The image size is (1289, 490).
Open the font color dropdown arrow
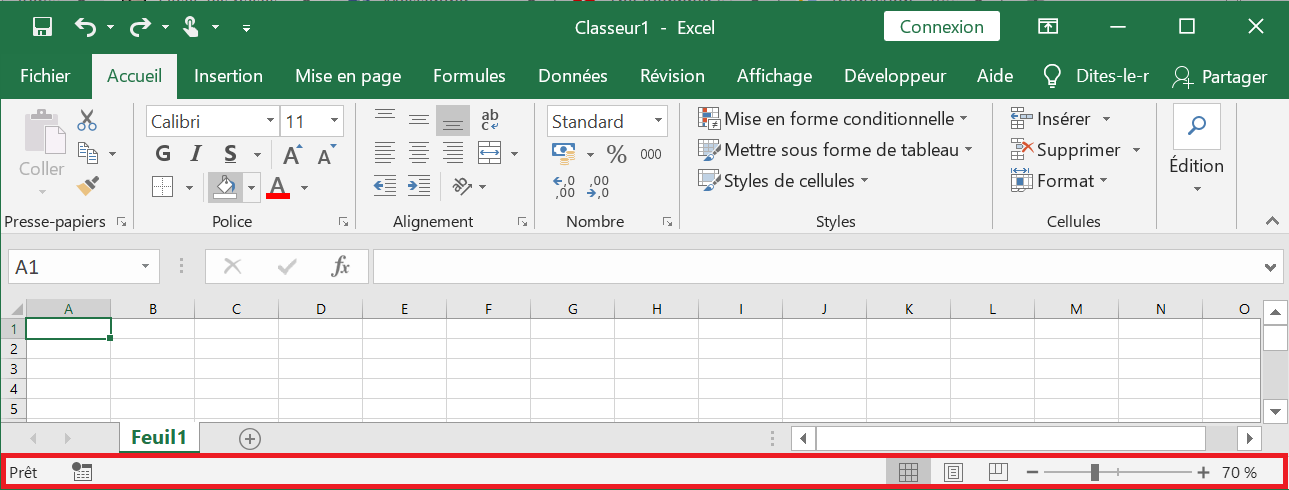pos(304,187)
